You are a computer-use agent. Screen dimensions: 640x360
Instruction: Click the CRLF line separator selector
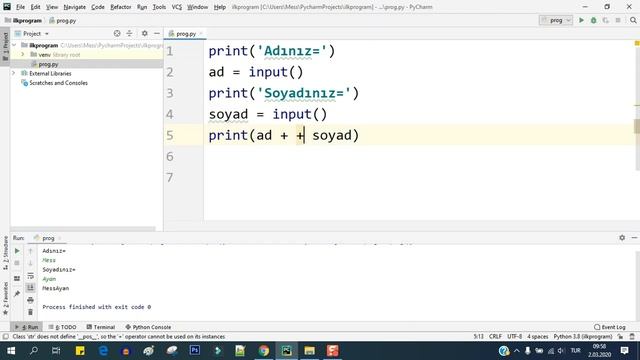click(495, 337)
